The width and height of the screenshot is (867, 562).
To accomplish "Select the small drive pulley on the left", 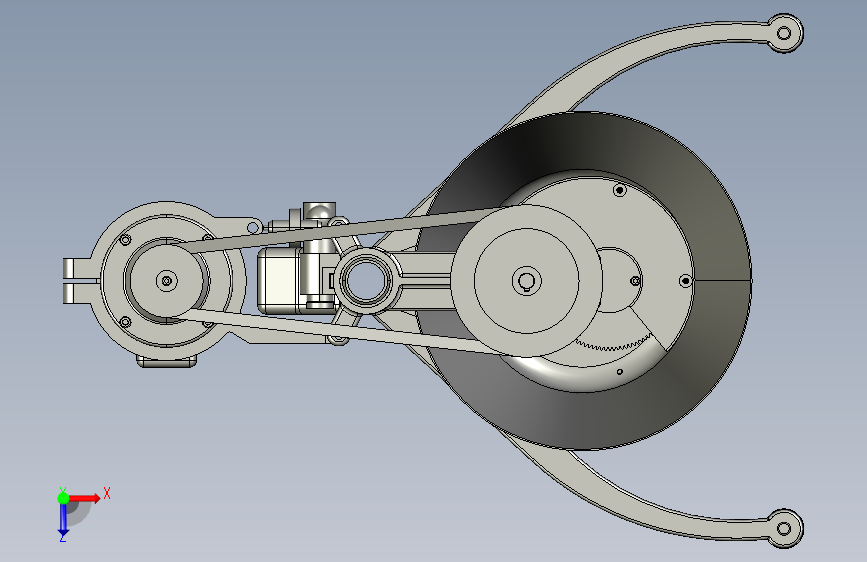I will coord(166,280).
